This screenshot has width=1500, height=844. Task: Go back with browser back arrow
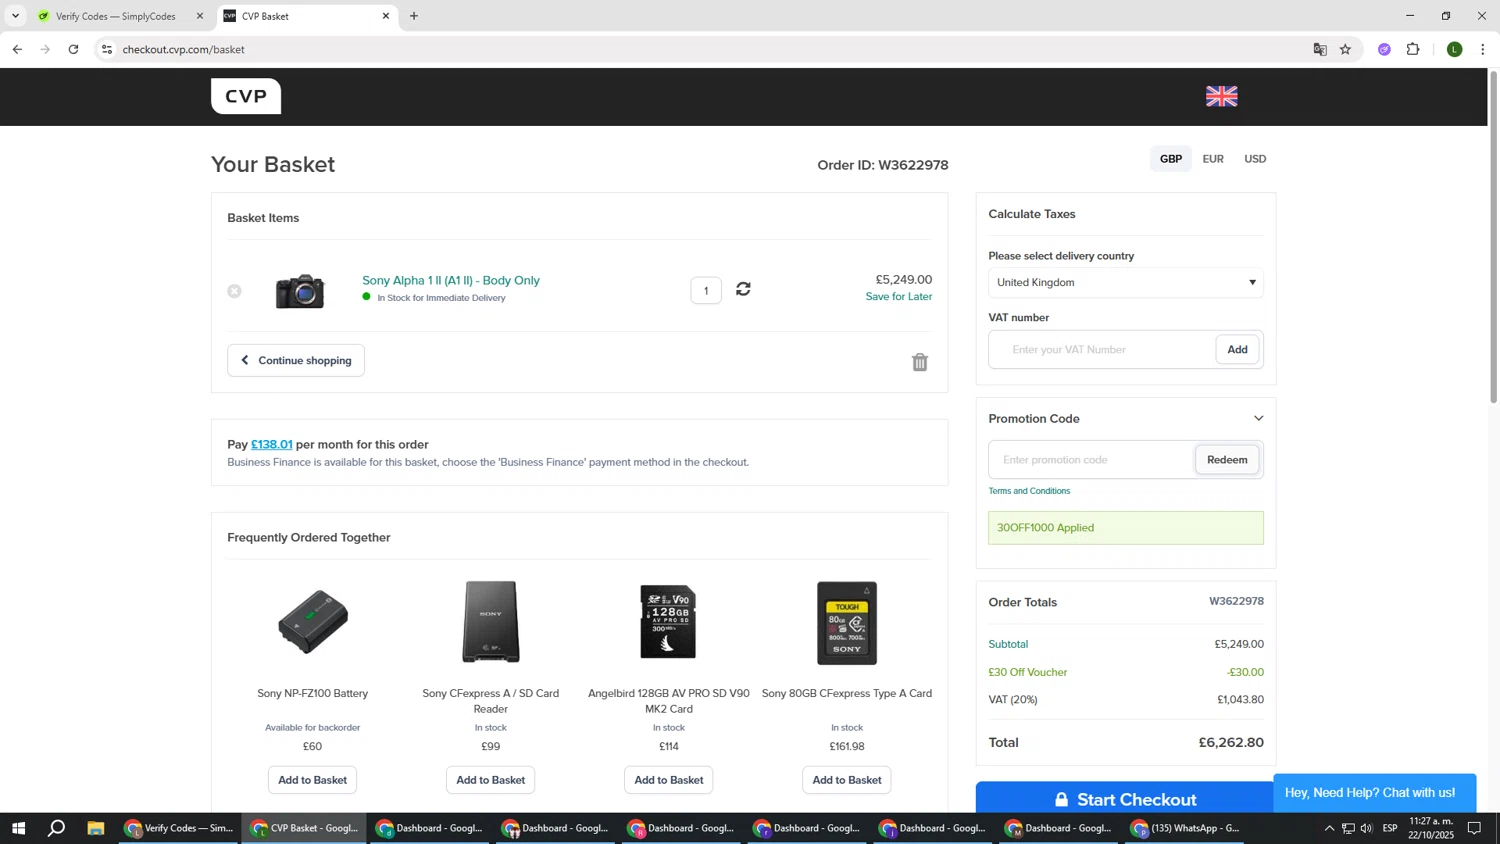17,49
